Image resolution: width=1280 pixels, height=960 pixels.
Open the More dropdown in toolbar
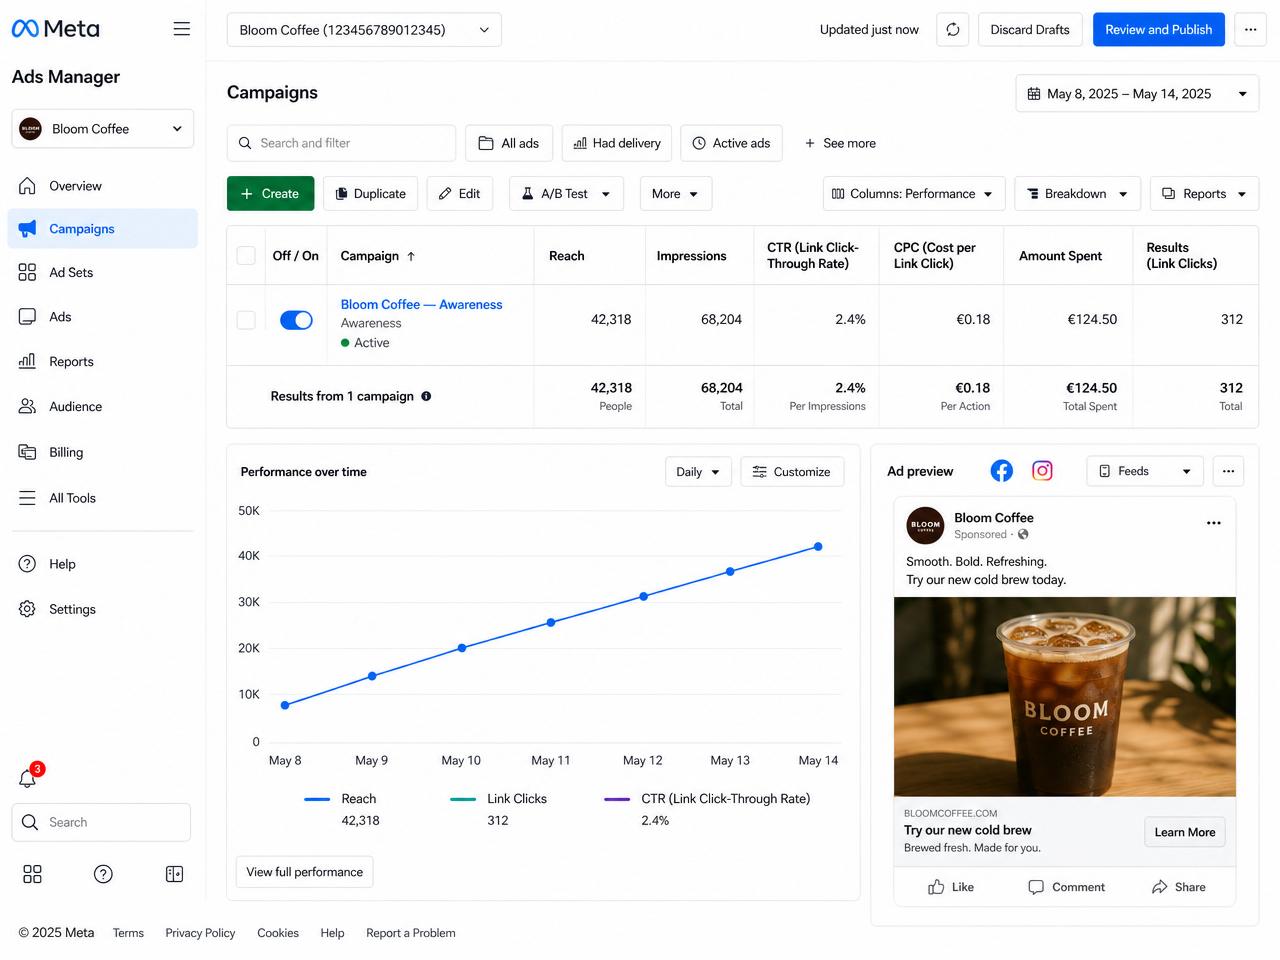point(676,194)
